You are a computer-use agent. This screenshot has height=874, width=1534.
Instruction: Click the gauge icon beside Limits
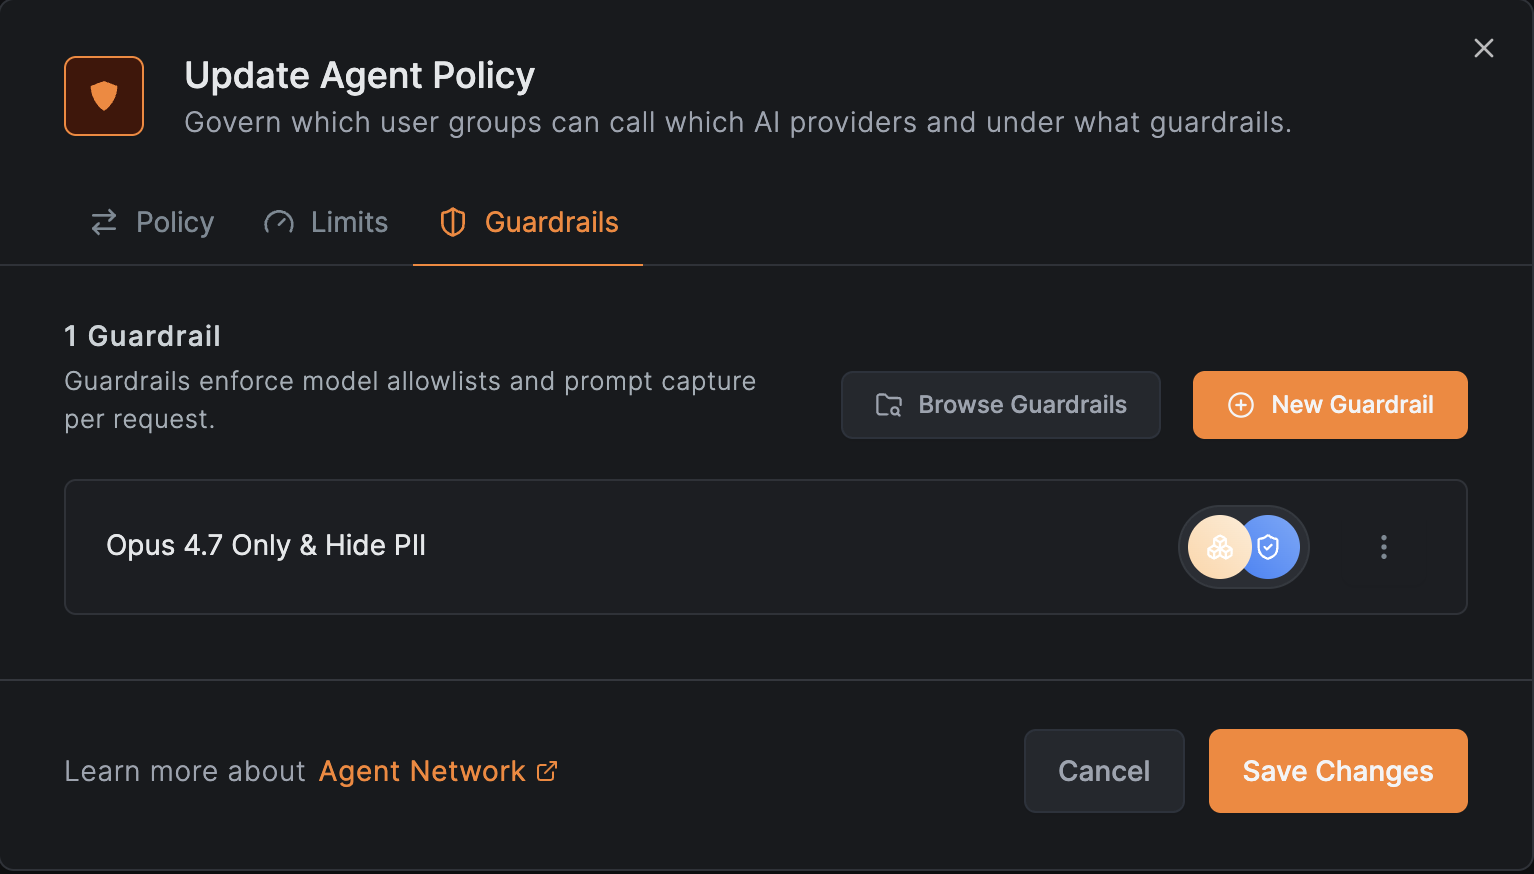[279, 222]
